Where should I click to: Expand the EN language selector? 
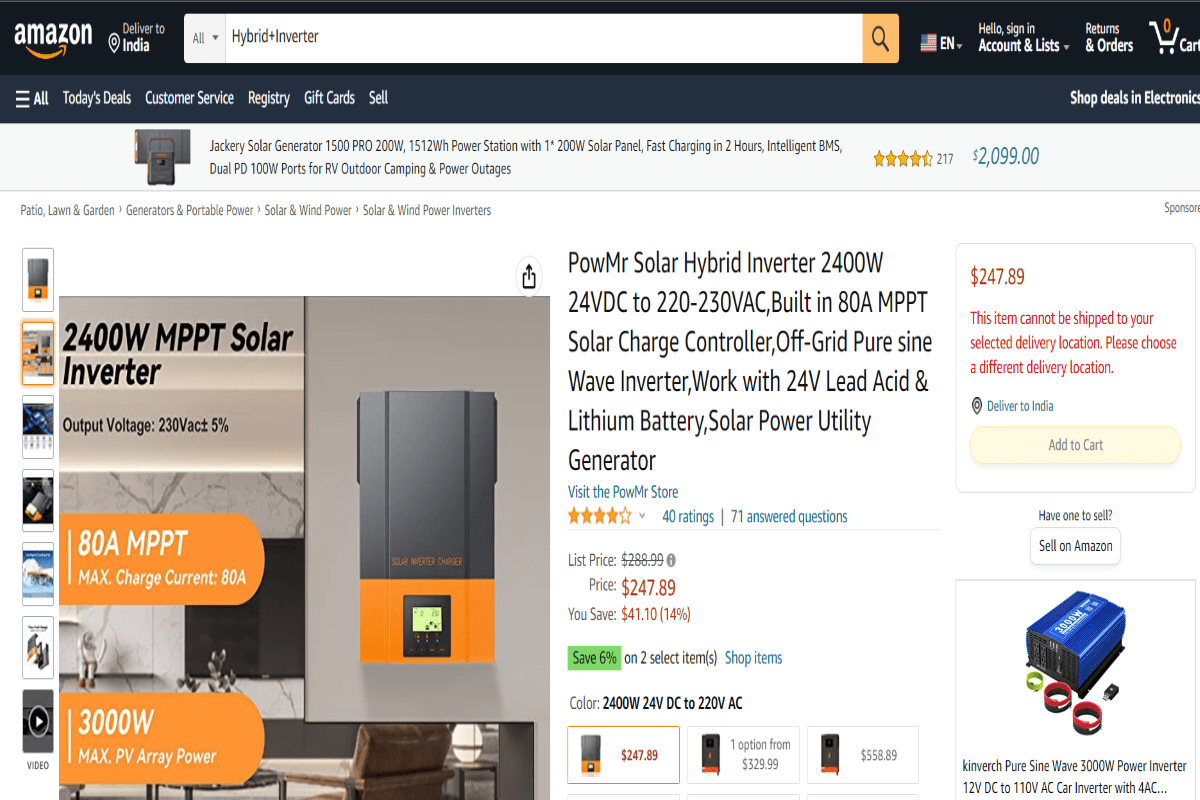[941, 44]
